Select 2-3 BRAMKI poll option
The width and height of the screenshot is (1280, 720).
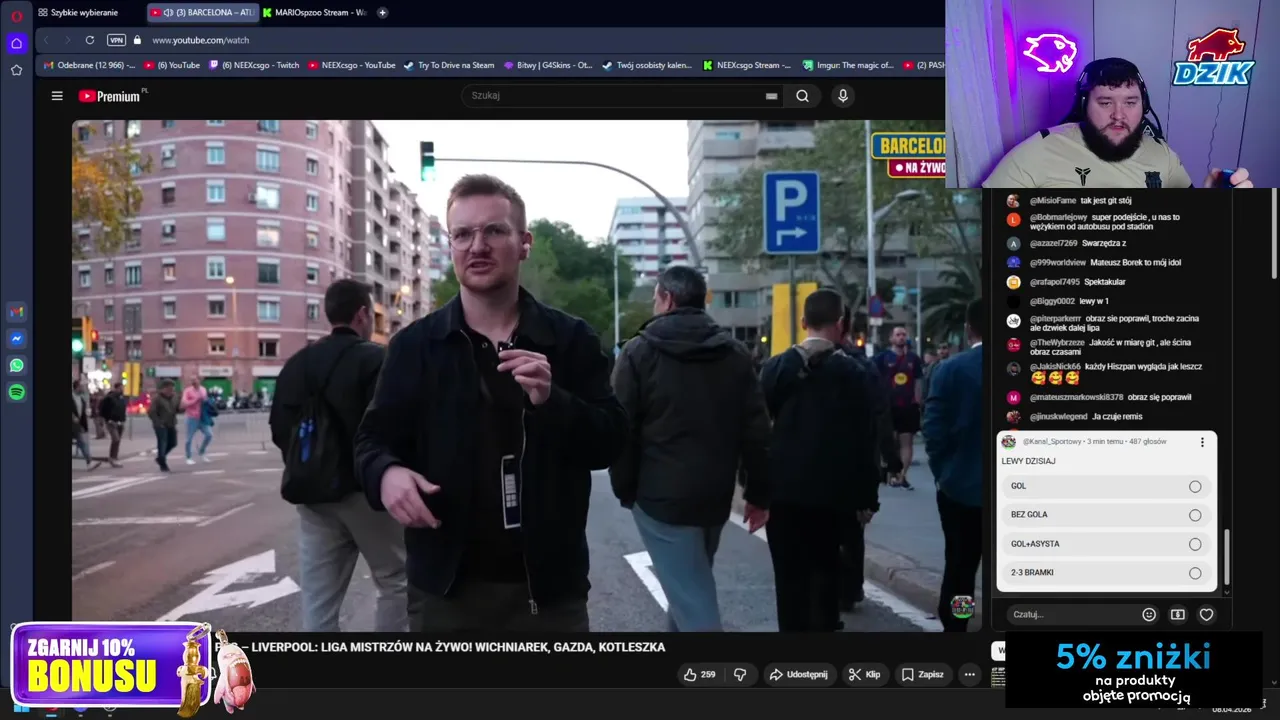(1106, 573)
